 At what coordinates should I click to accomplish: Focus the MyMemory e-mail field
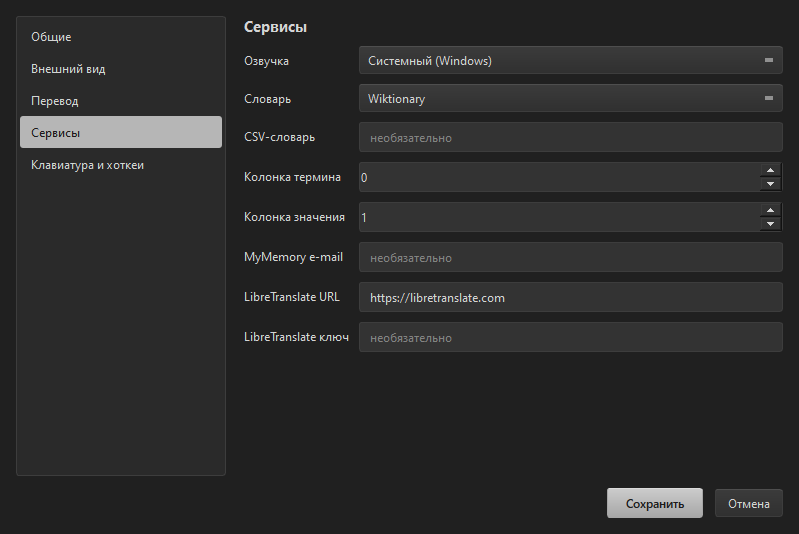click(571, 257)
